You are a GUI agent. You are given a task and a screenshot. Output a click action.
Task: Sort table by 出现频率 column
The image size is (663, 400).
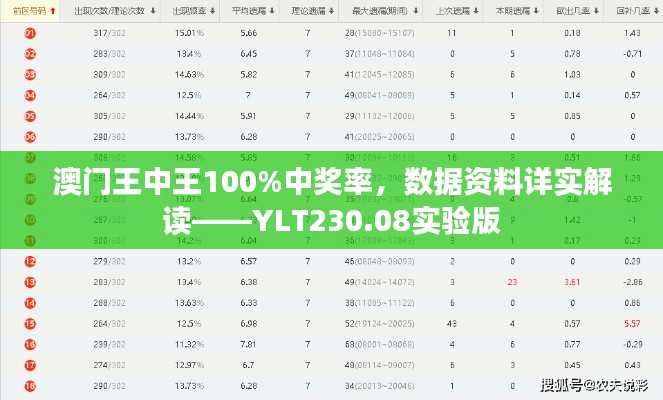191,12
